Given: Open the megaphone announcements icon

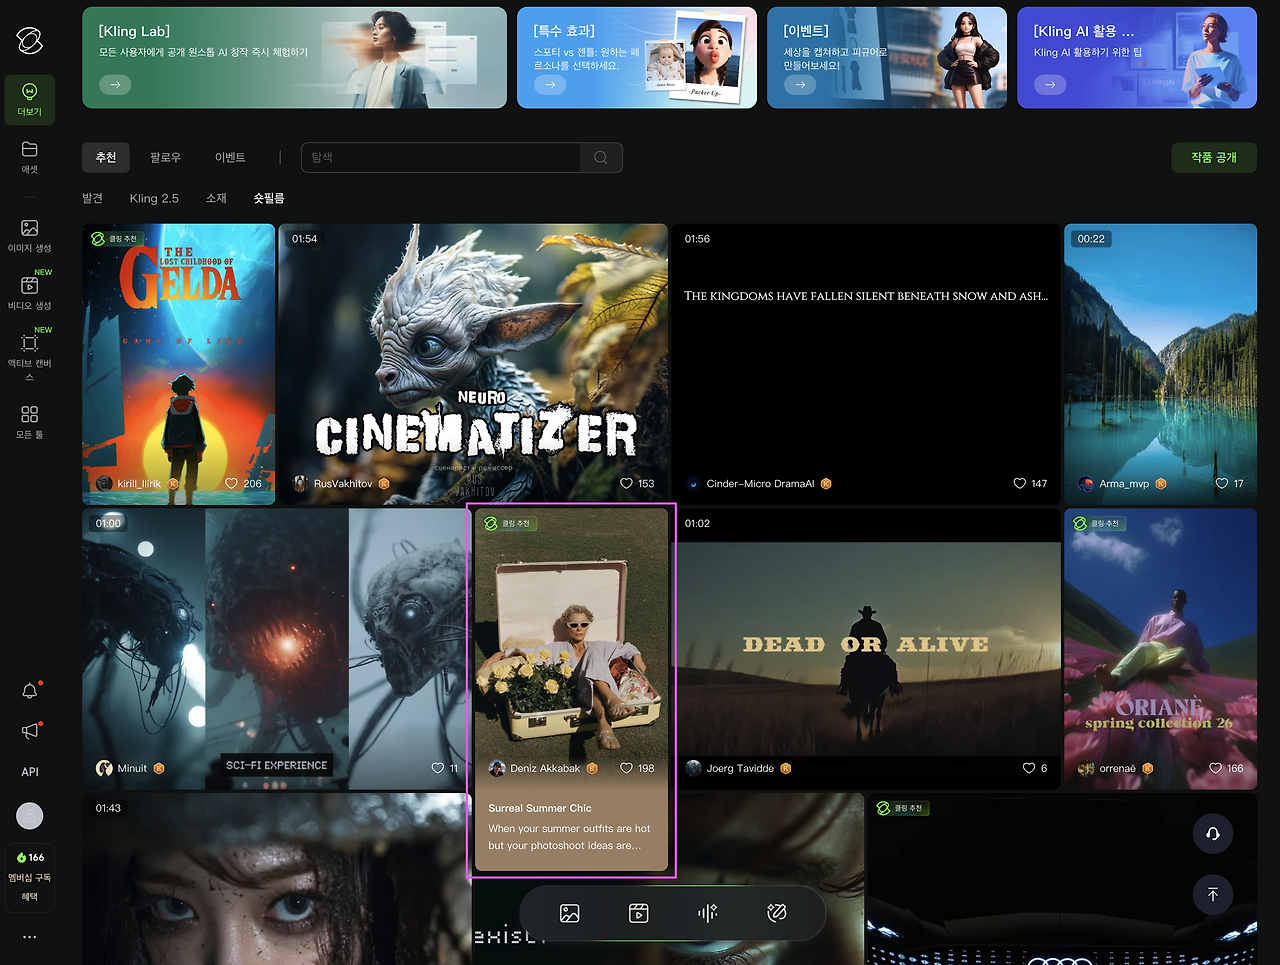Looking at the screenshot, I should tap(30, 731).
